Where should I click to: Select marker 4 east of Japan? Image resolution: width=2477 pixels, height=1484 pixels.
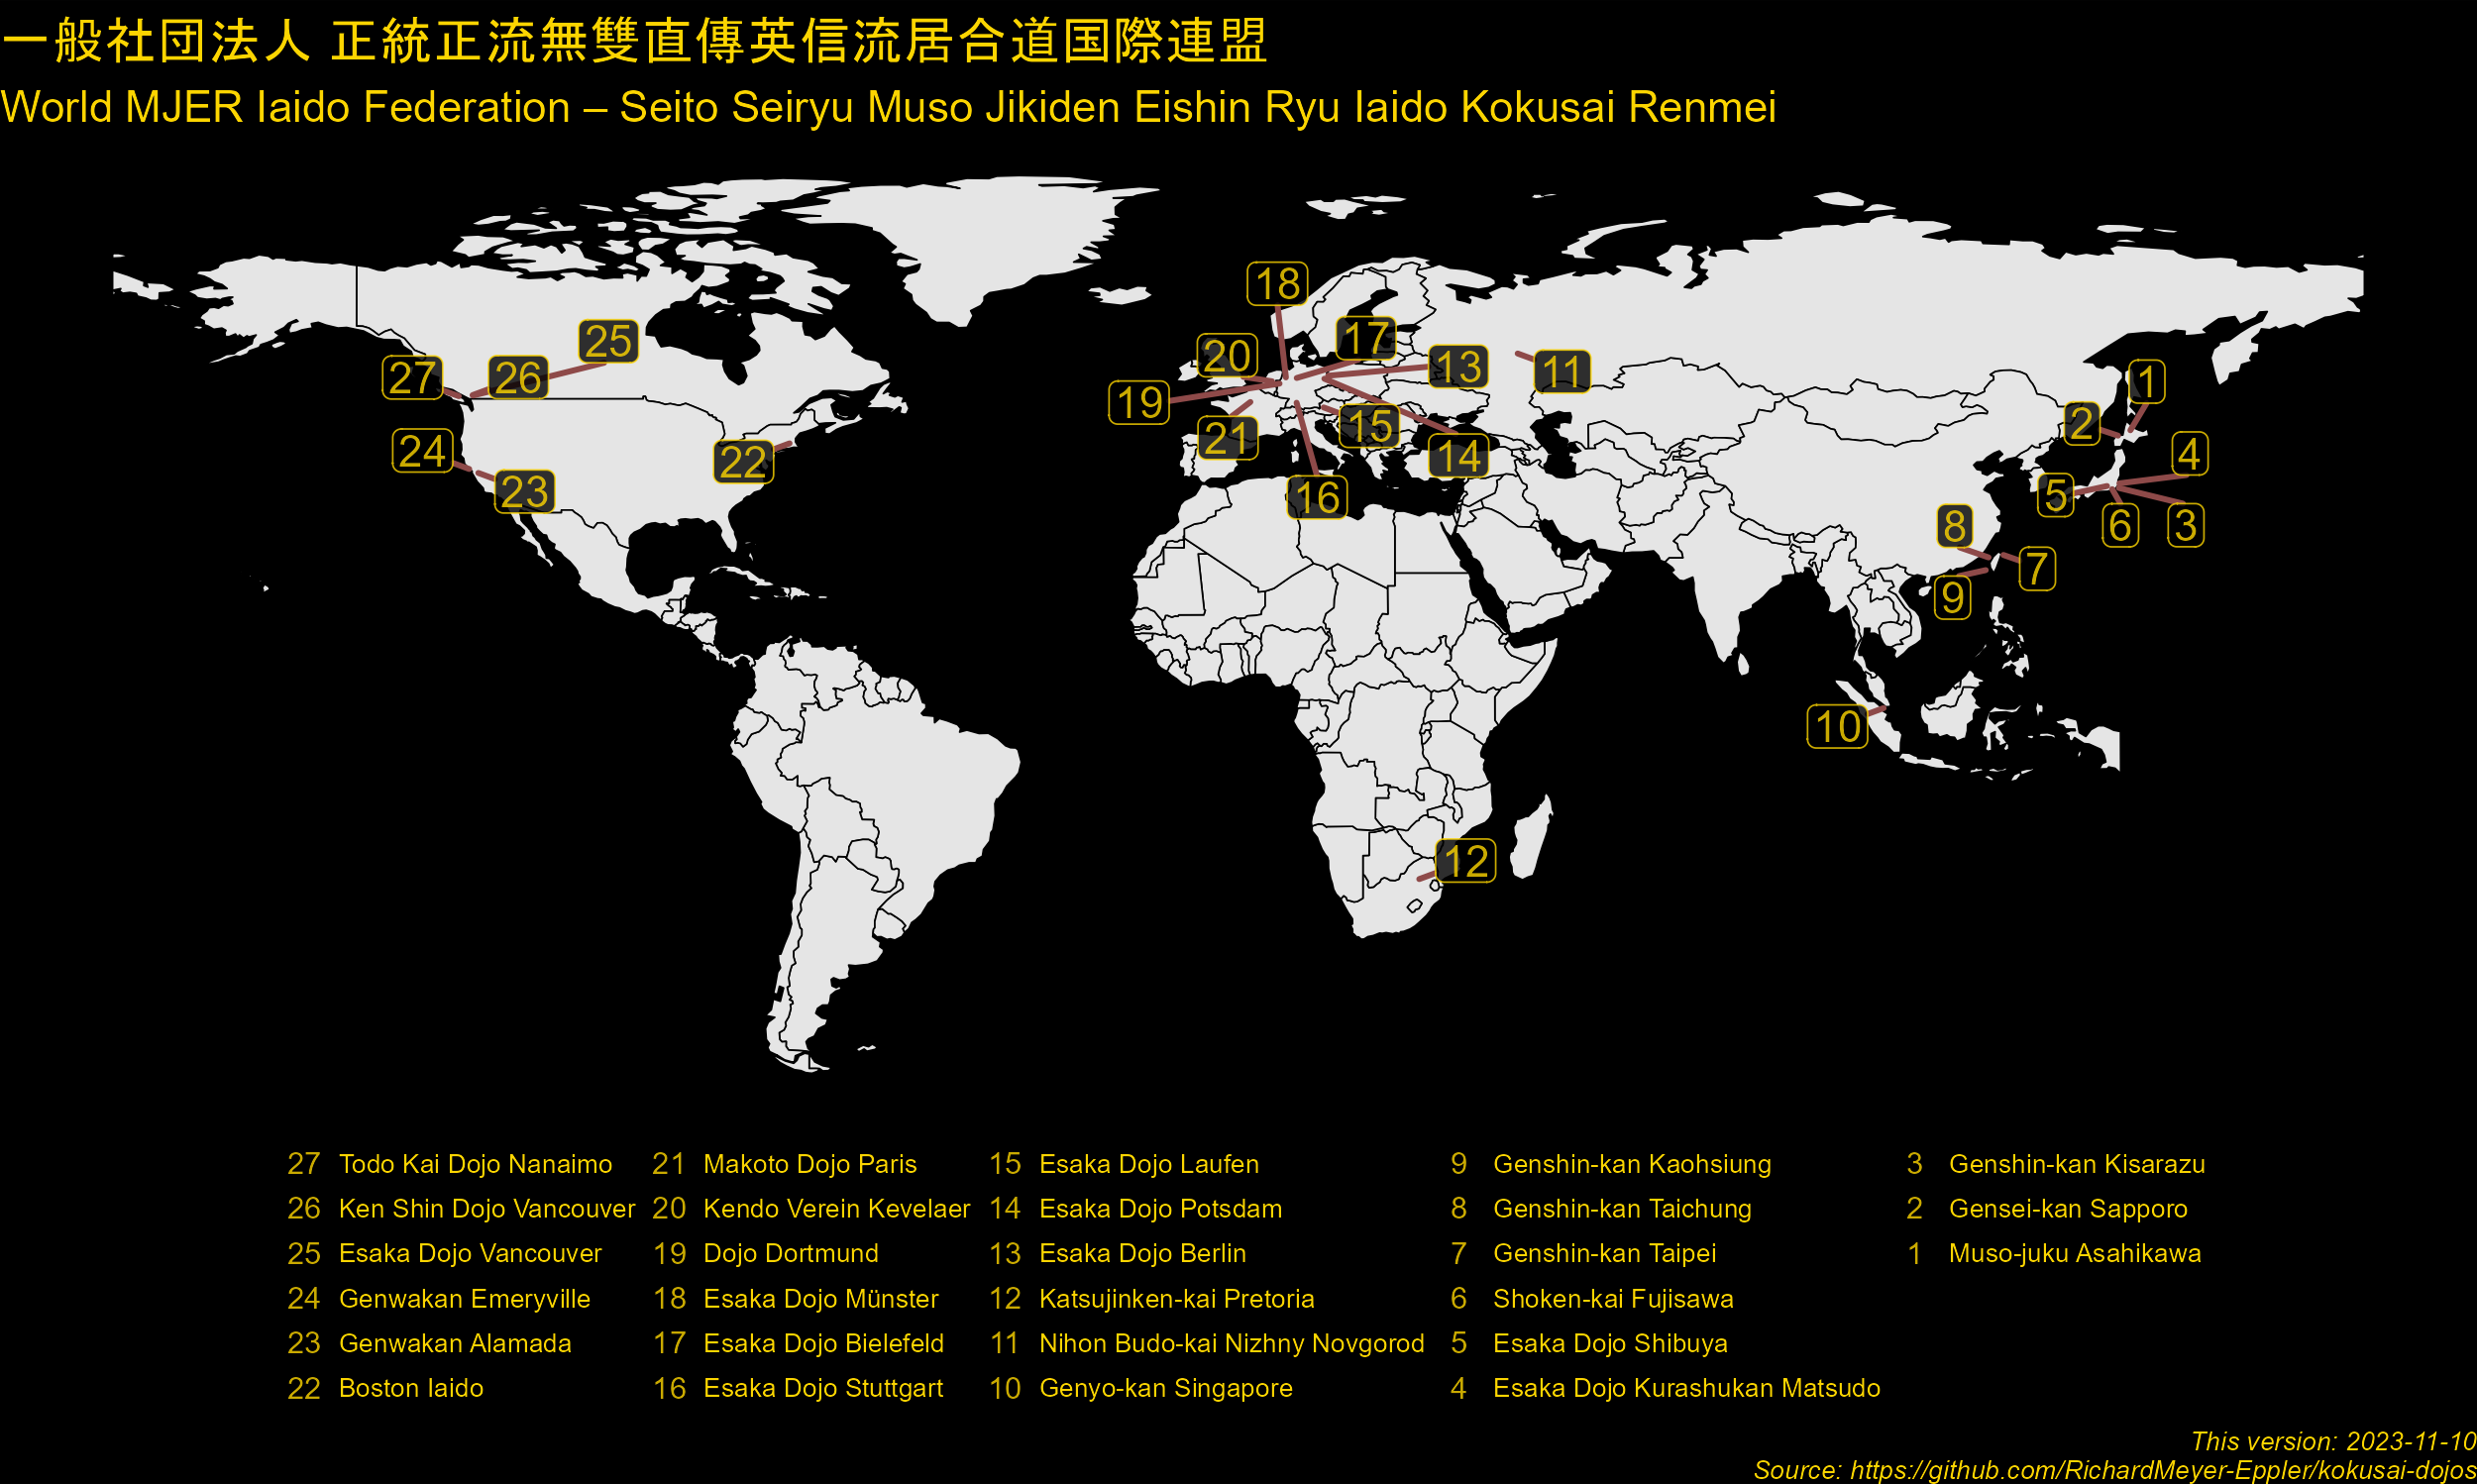[2189, 453]
